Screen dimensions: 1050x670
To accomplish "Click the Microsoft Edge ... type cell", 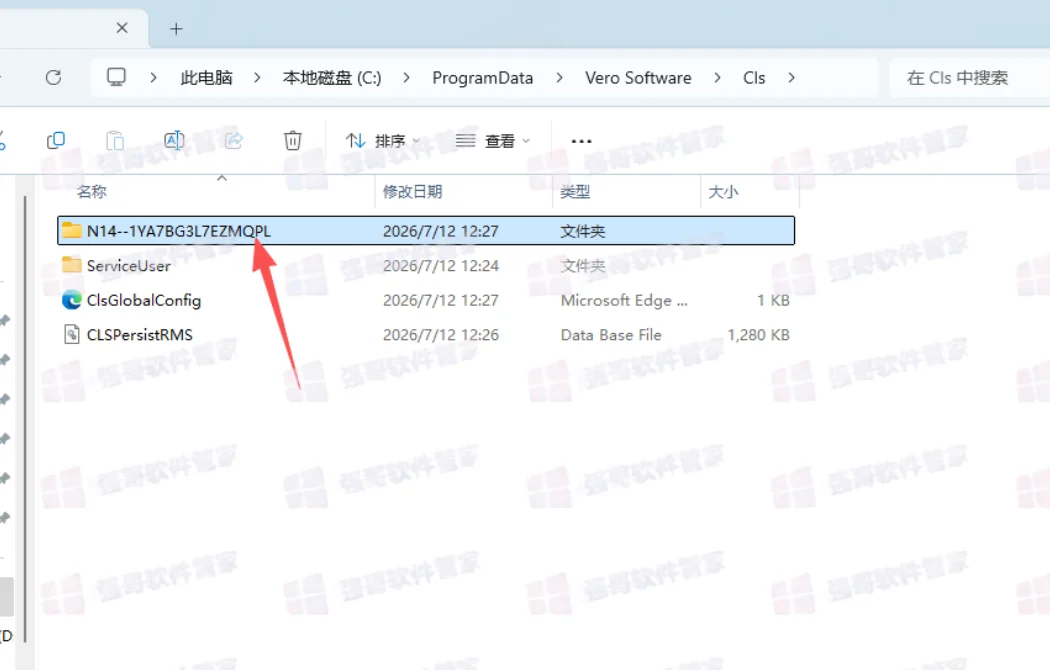I will [x=624, y=301].
